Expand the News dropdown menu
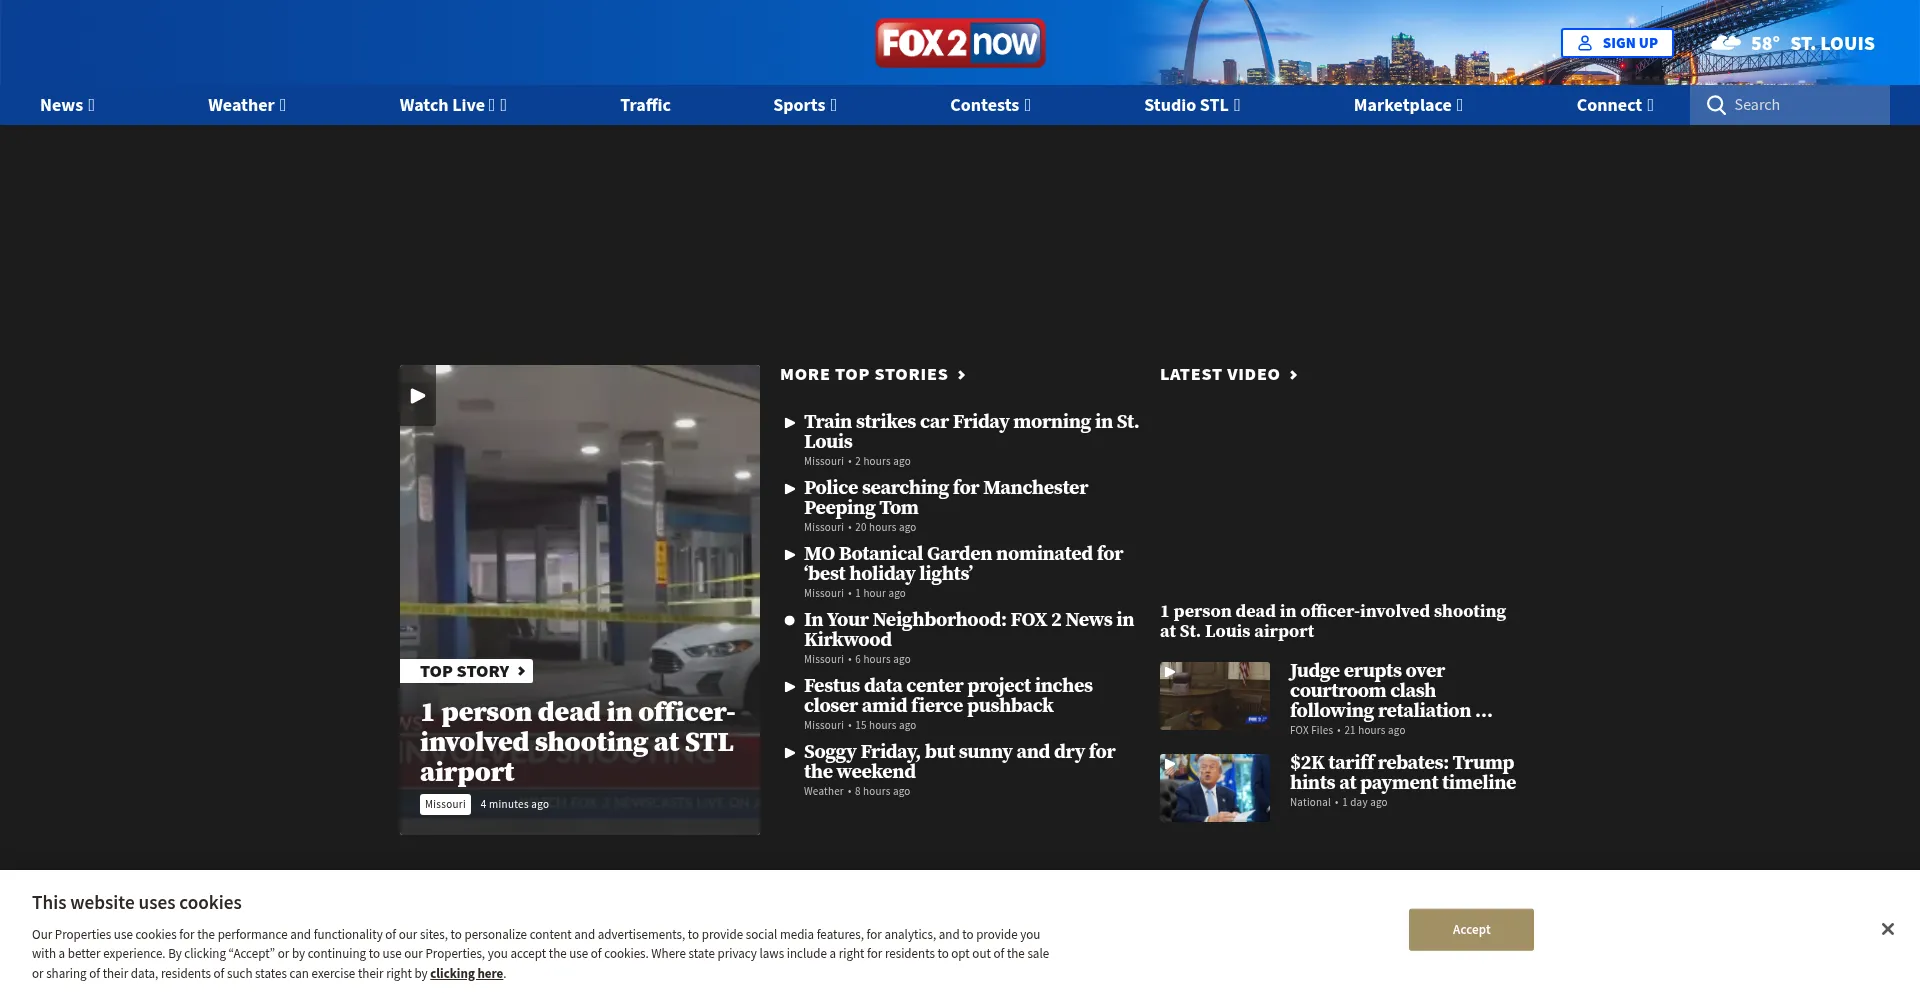1920x993 pixels. pyautogui.click(x=67, y=105)
